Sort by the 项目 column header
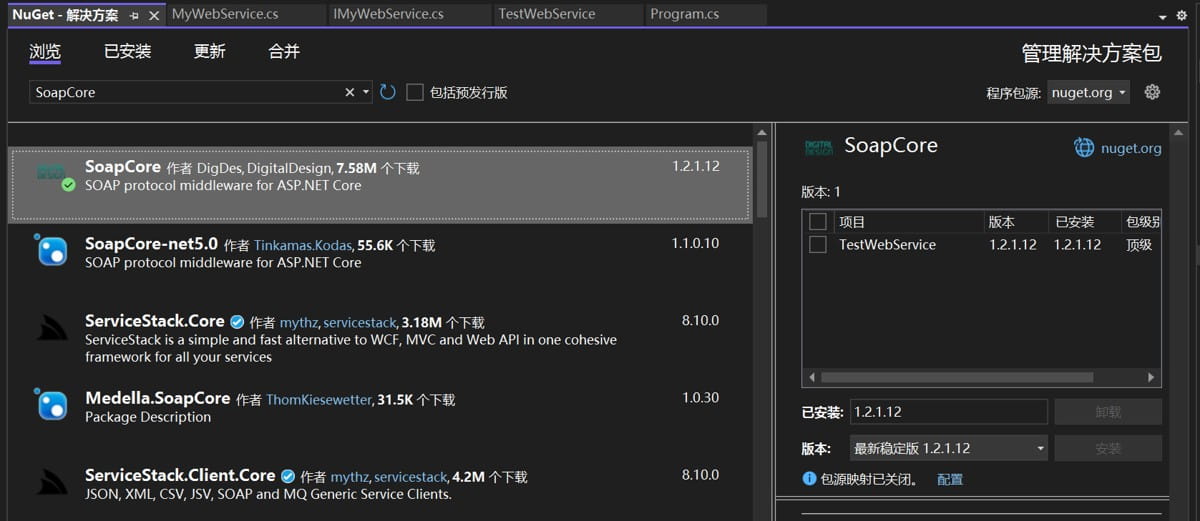 [x=908, y=221]
